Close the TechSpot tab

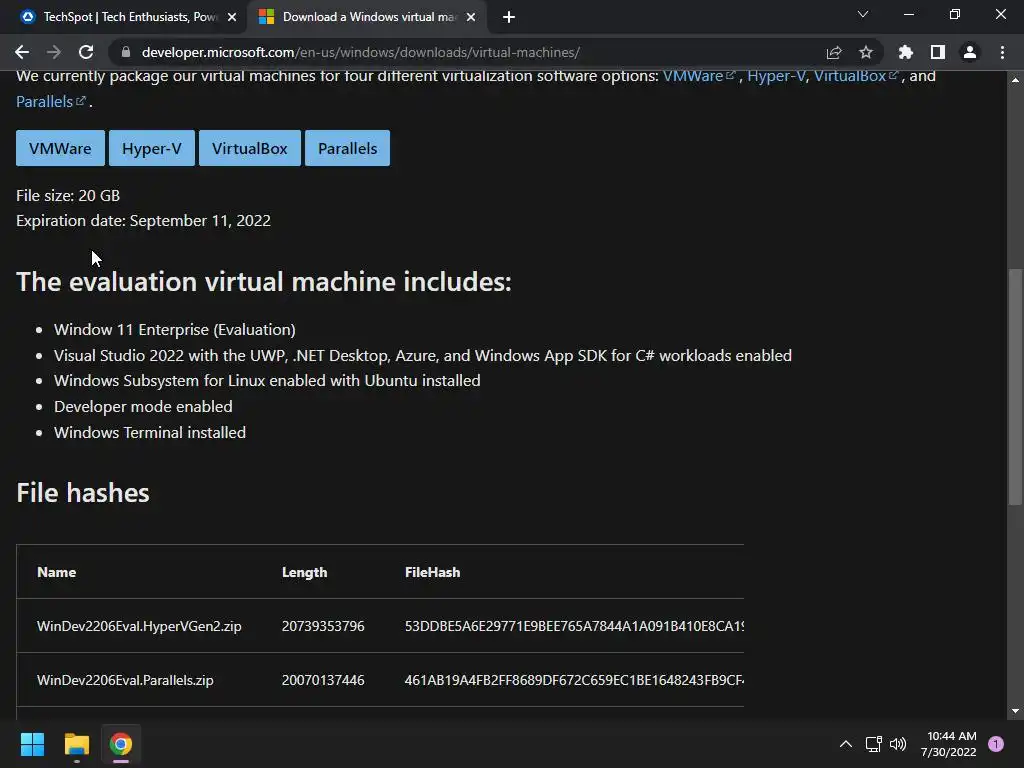[x=232, y=17]
